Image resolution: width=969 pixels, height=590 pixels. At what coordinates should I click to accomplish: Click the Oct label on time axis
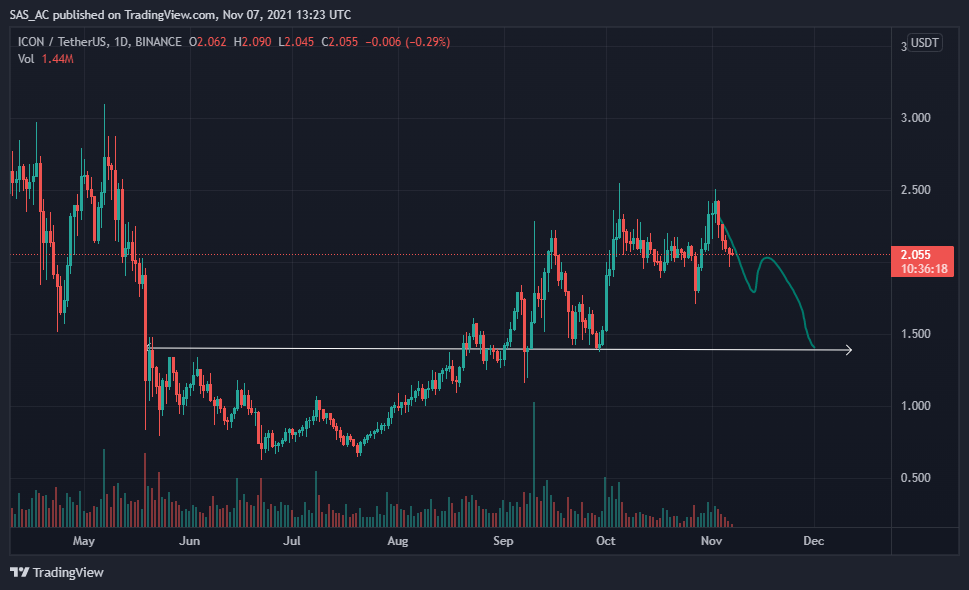[606, 541]
